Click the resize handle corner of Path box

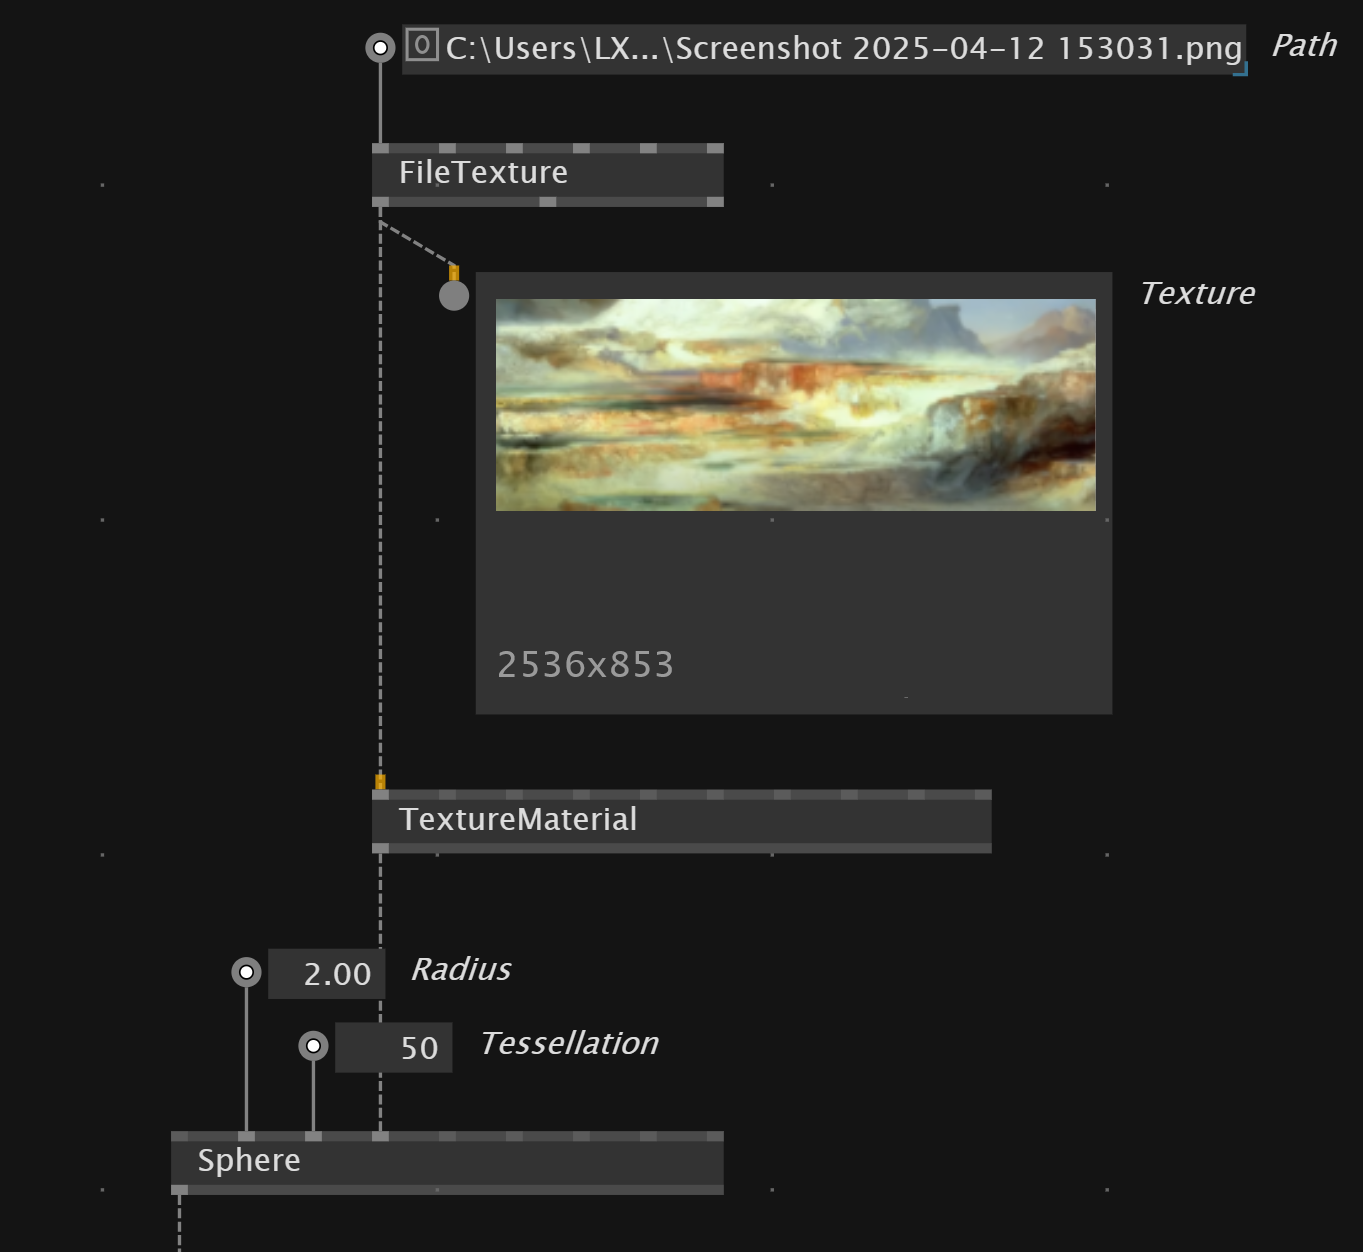pyautogui.click(x=1240, y=68)
